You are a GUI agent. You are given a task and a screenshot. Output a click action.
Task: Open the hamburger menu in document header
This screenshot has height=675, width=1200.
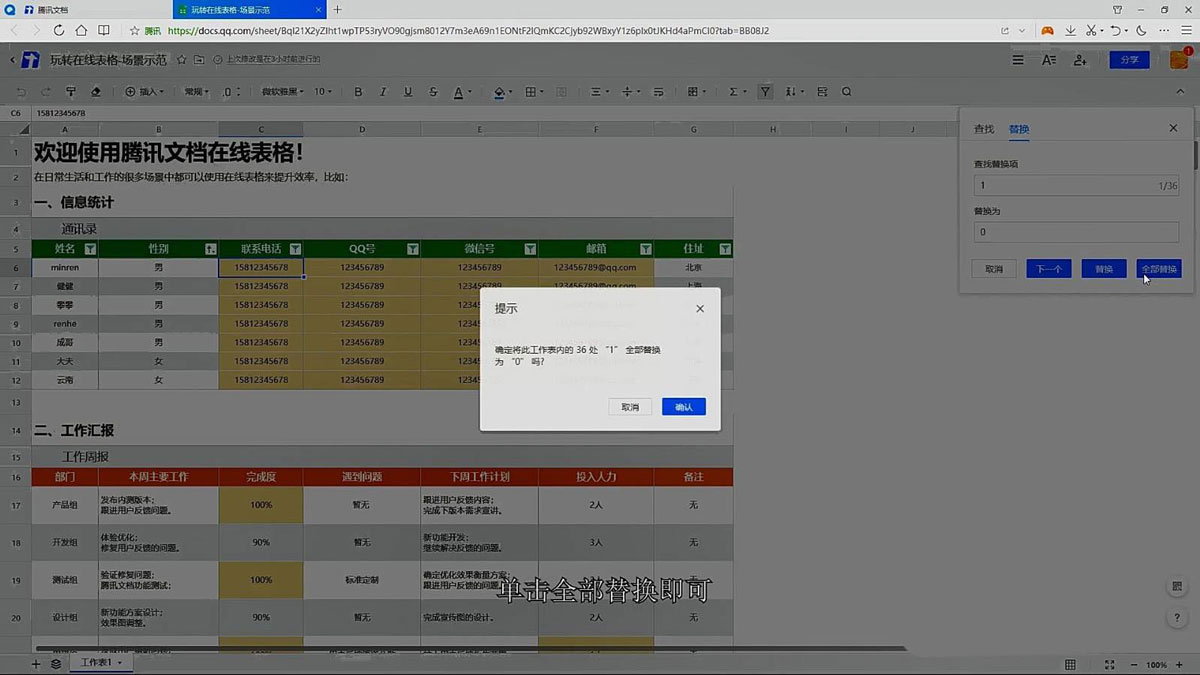click(1018, 60)
